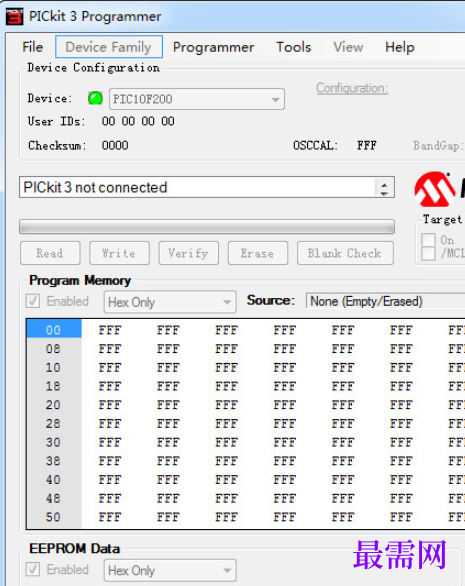Open the Help menu

(x=400, y=47)
